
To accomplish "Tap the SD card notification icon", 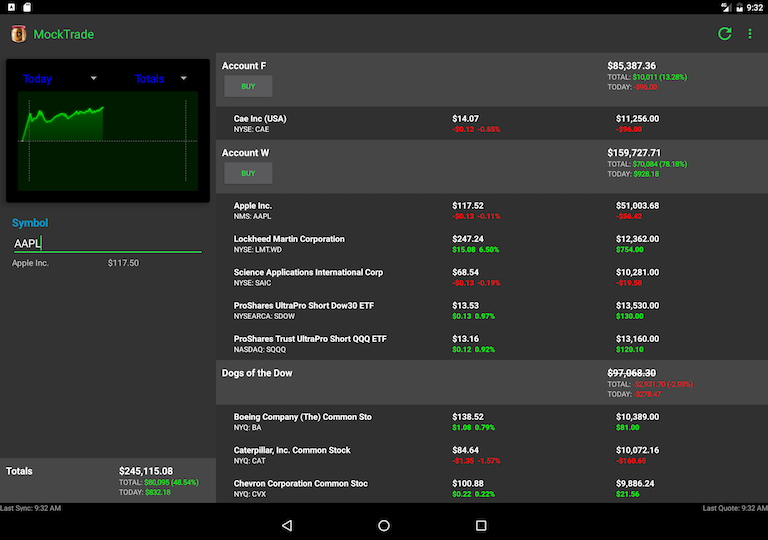I will 27,7.
